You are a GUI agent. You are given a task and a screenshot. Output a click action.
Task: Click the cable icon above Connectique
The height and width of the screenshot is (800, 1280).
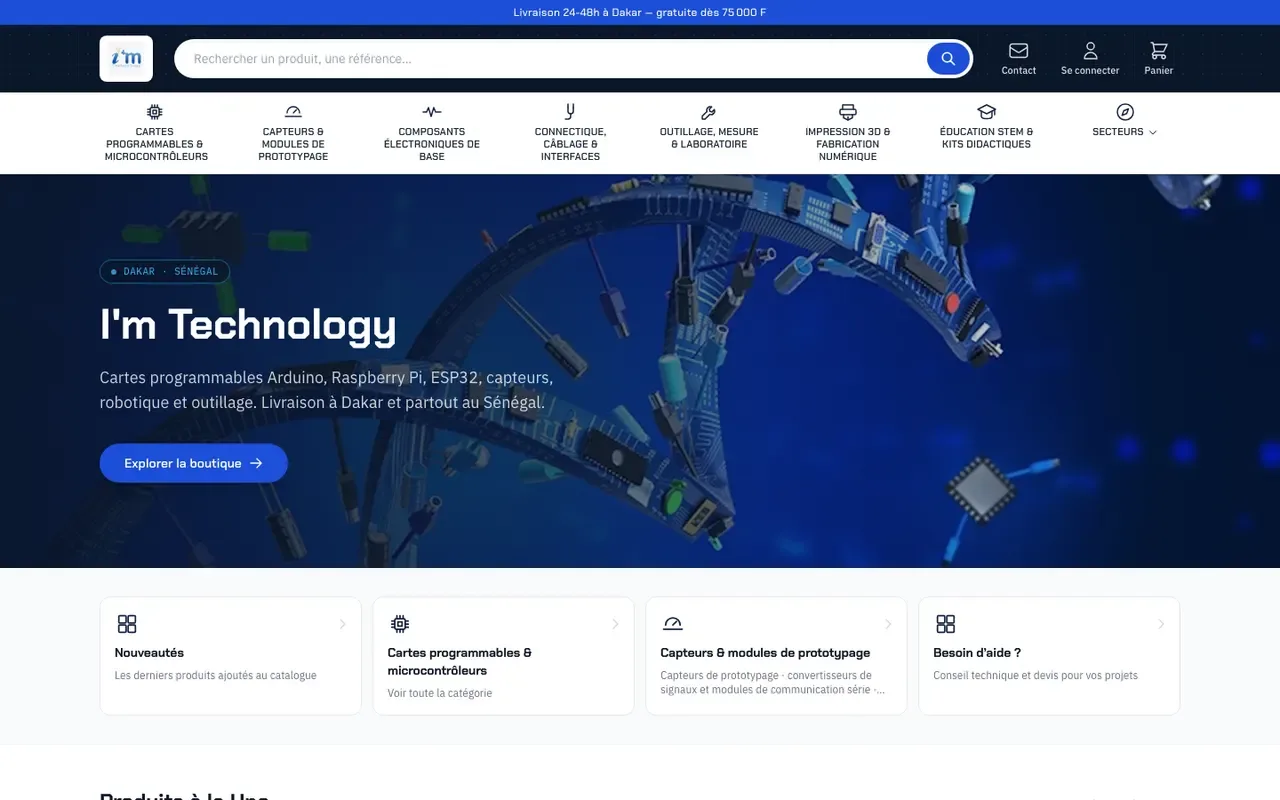pos(570,112)
